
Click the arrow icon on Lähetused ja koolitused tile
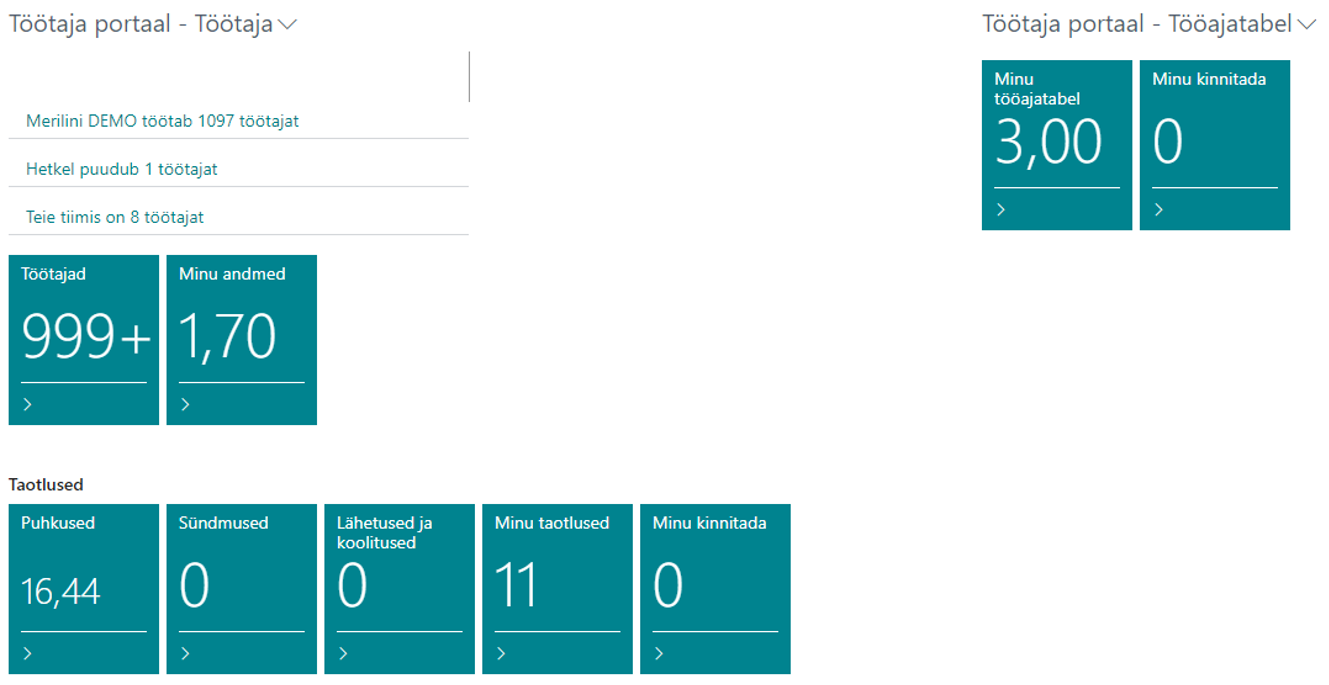coord(344,654)
